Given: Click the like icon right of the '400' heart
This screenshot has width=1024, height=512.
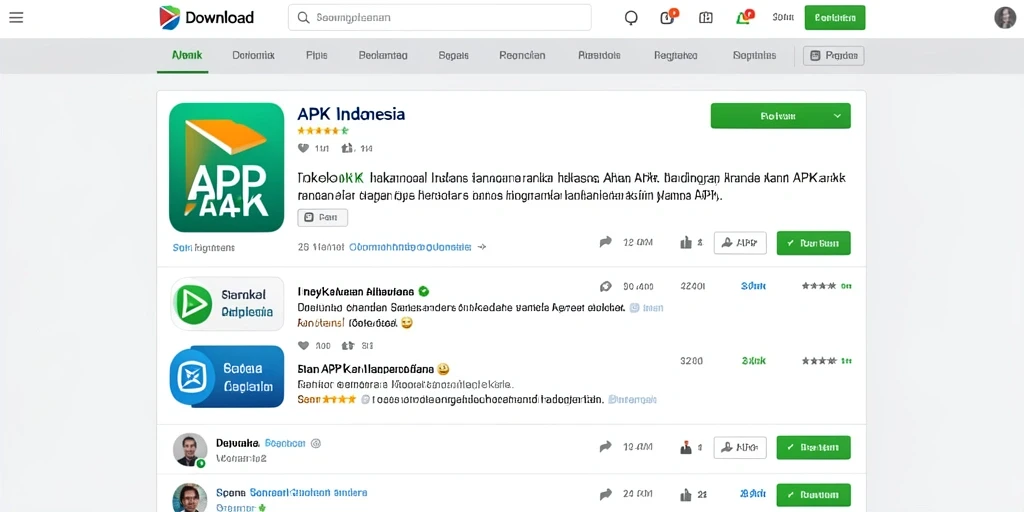Looking at the screenshot, I should (x=347, y=345).
